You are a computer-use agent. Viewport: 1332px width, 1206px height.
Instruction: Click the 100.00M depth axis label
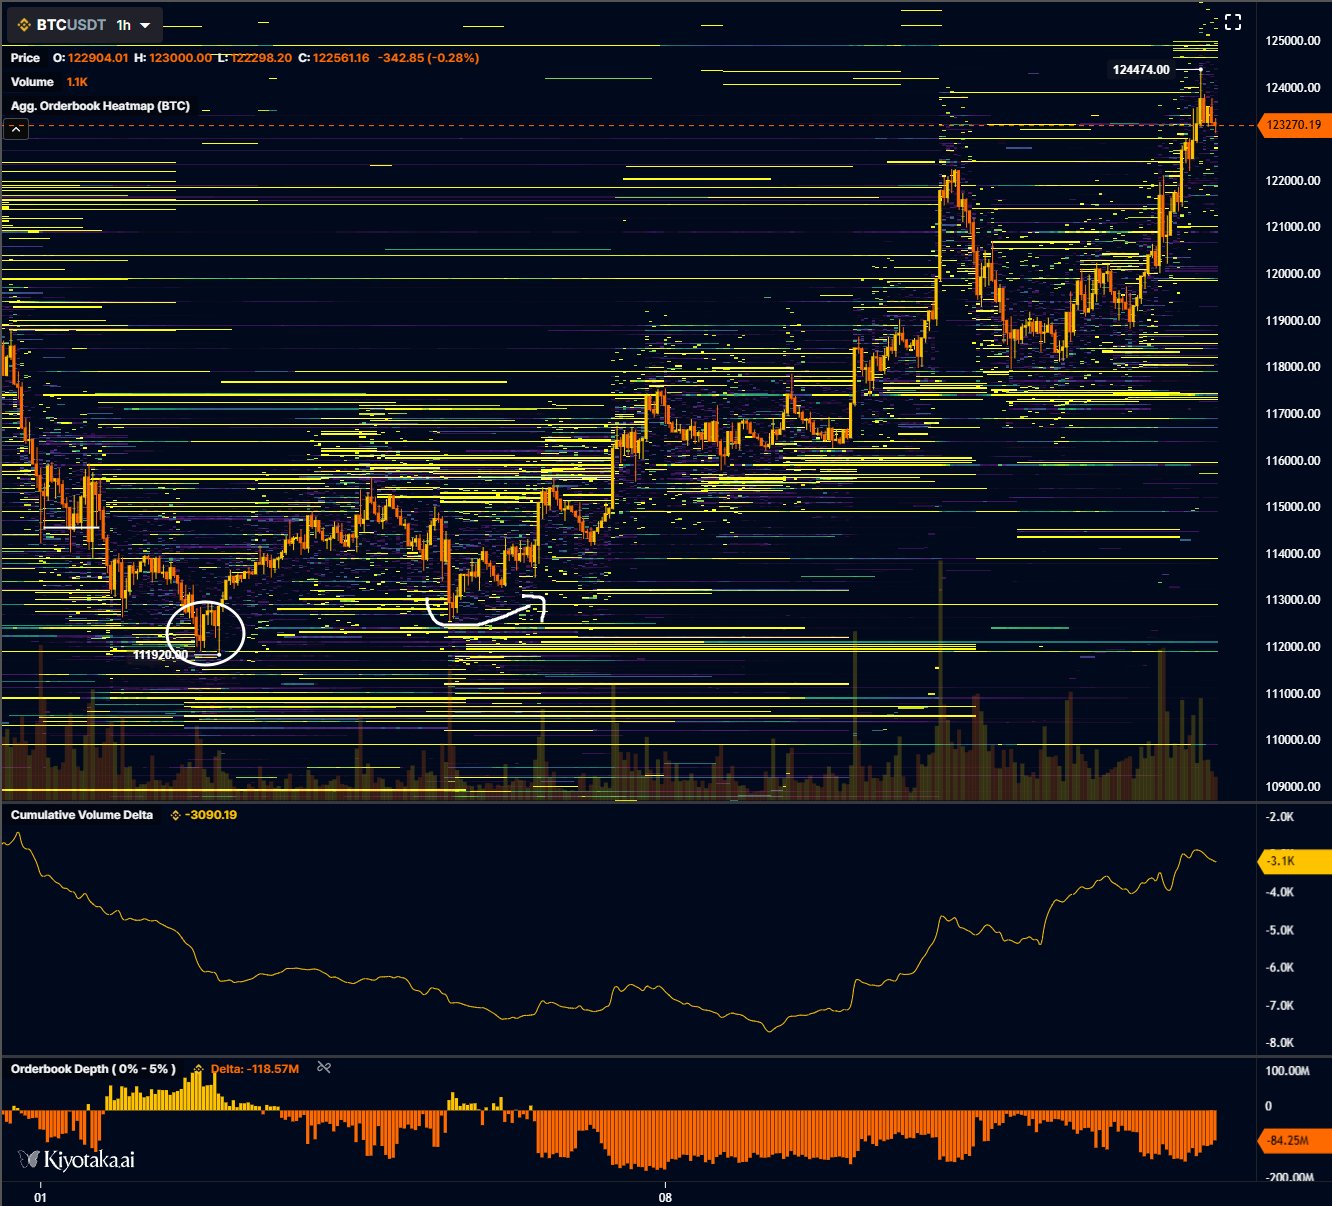(x=1288, y=1071)
